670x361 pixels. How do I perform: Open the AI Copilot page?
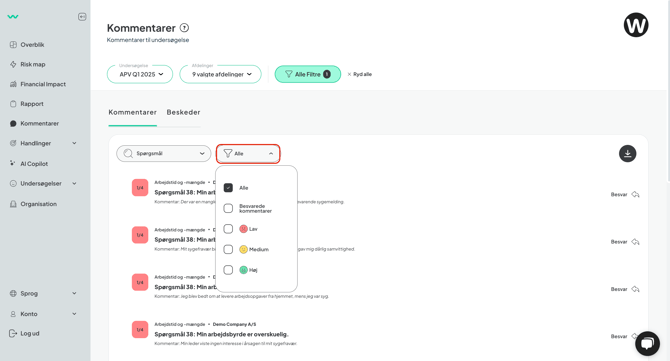29,164
